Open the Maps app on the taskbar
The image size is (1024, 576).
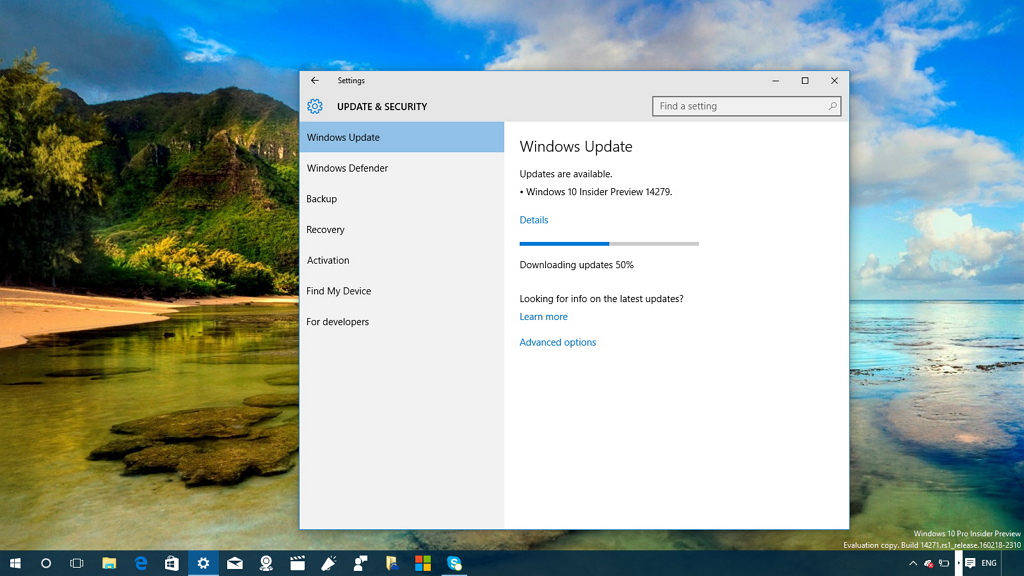point(263,563)
